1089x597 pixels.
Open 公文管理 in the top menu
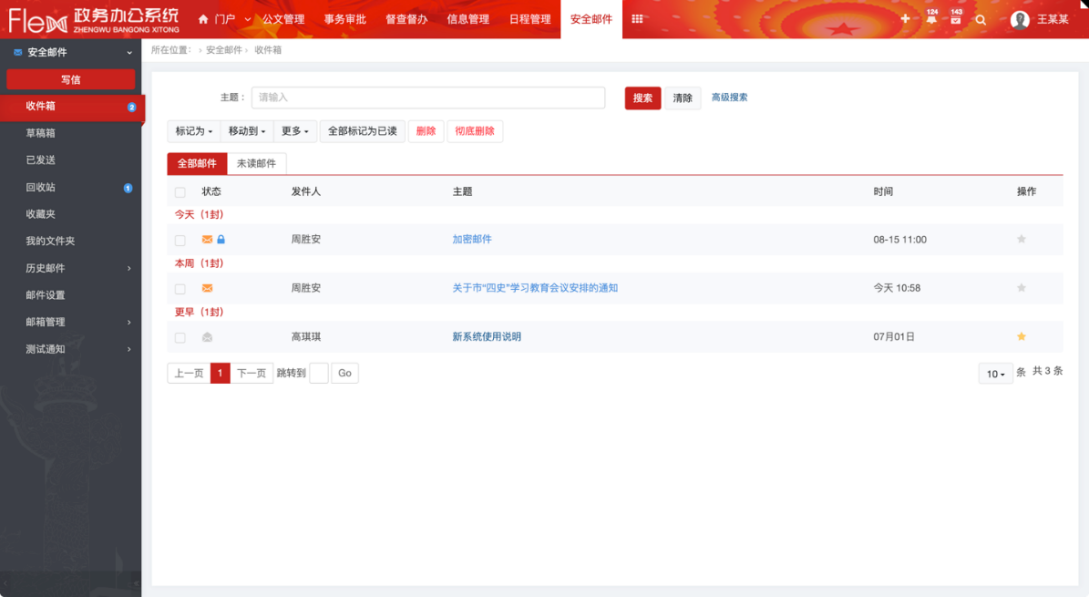pyautogui.click(x=282, y=19)
